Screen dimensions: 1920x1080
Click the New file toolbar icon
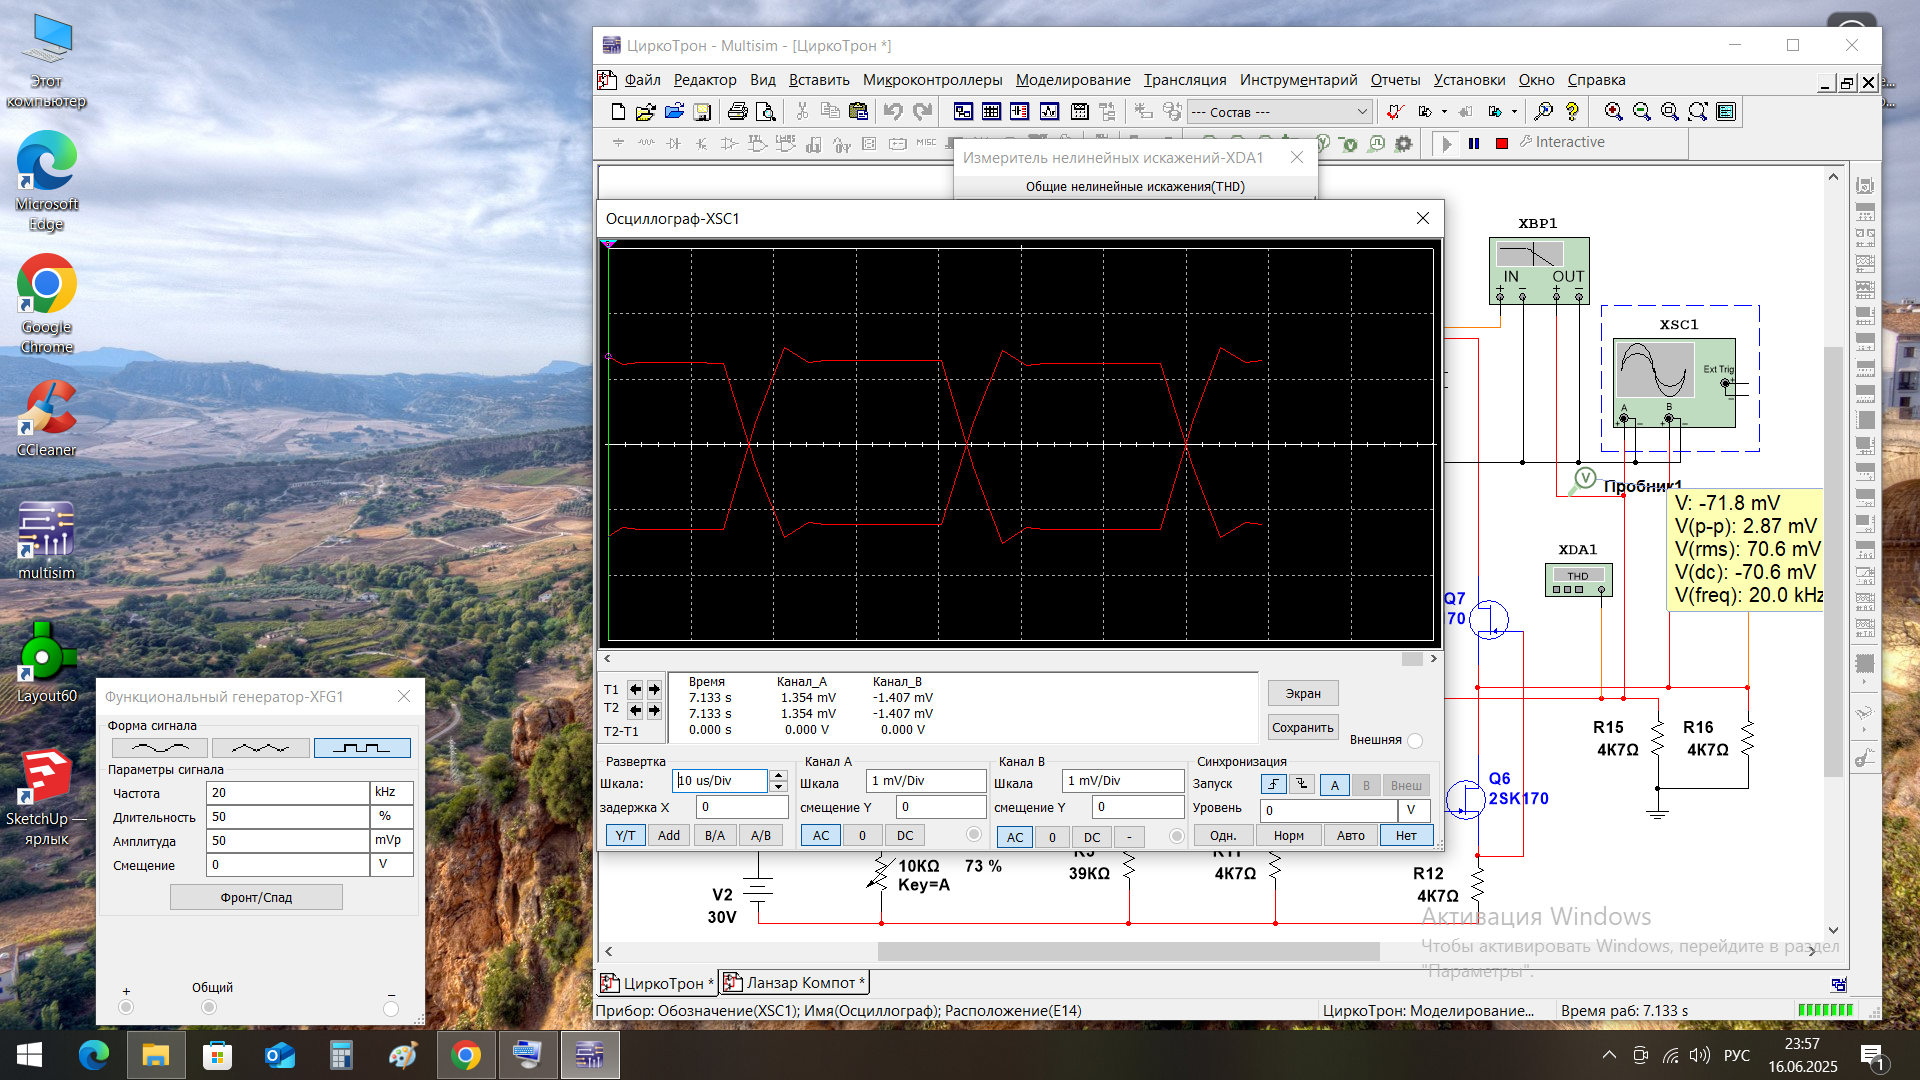(618, 112)
